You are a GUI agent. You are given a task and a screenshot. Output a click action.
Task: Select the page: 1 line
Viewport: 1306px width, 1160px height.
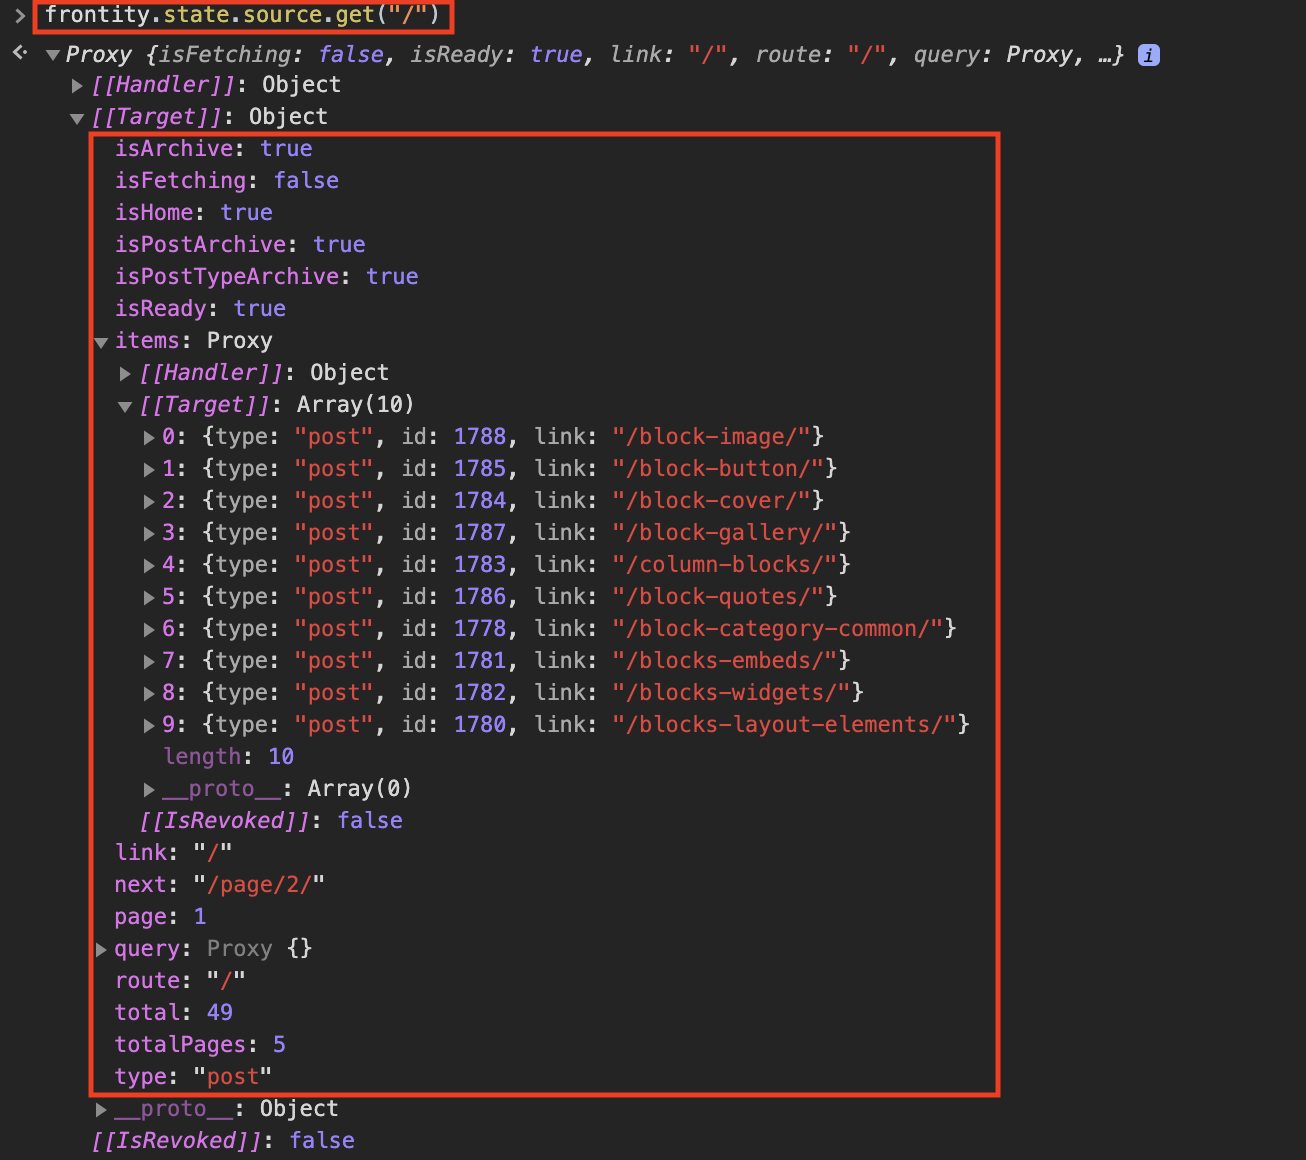(x=160, y=916)
